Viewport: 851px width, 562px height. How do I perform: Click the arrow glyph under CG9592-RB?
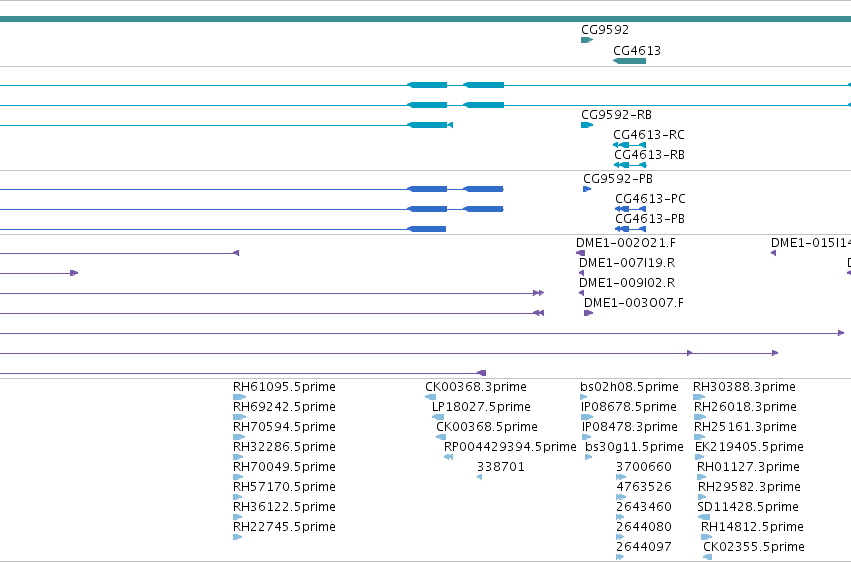(587, 125)
